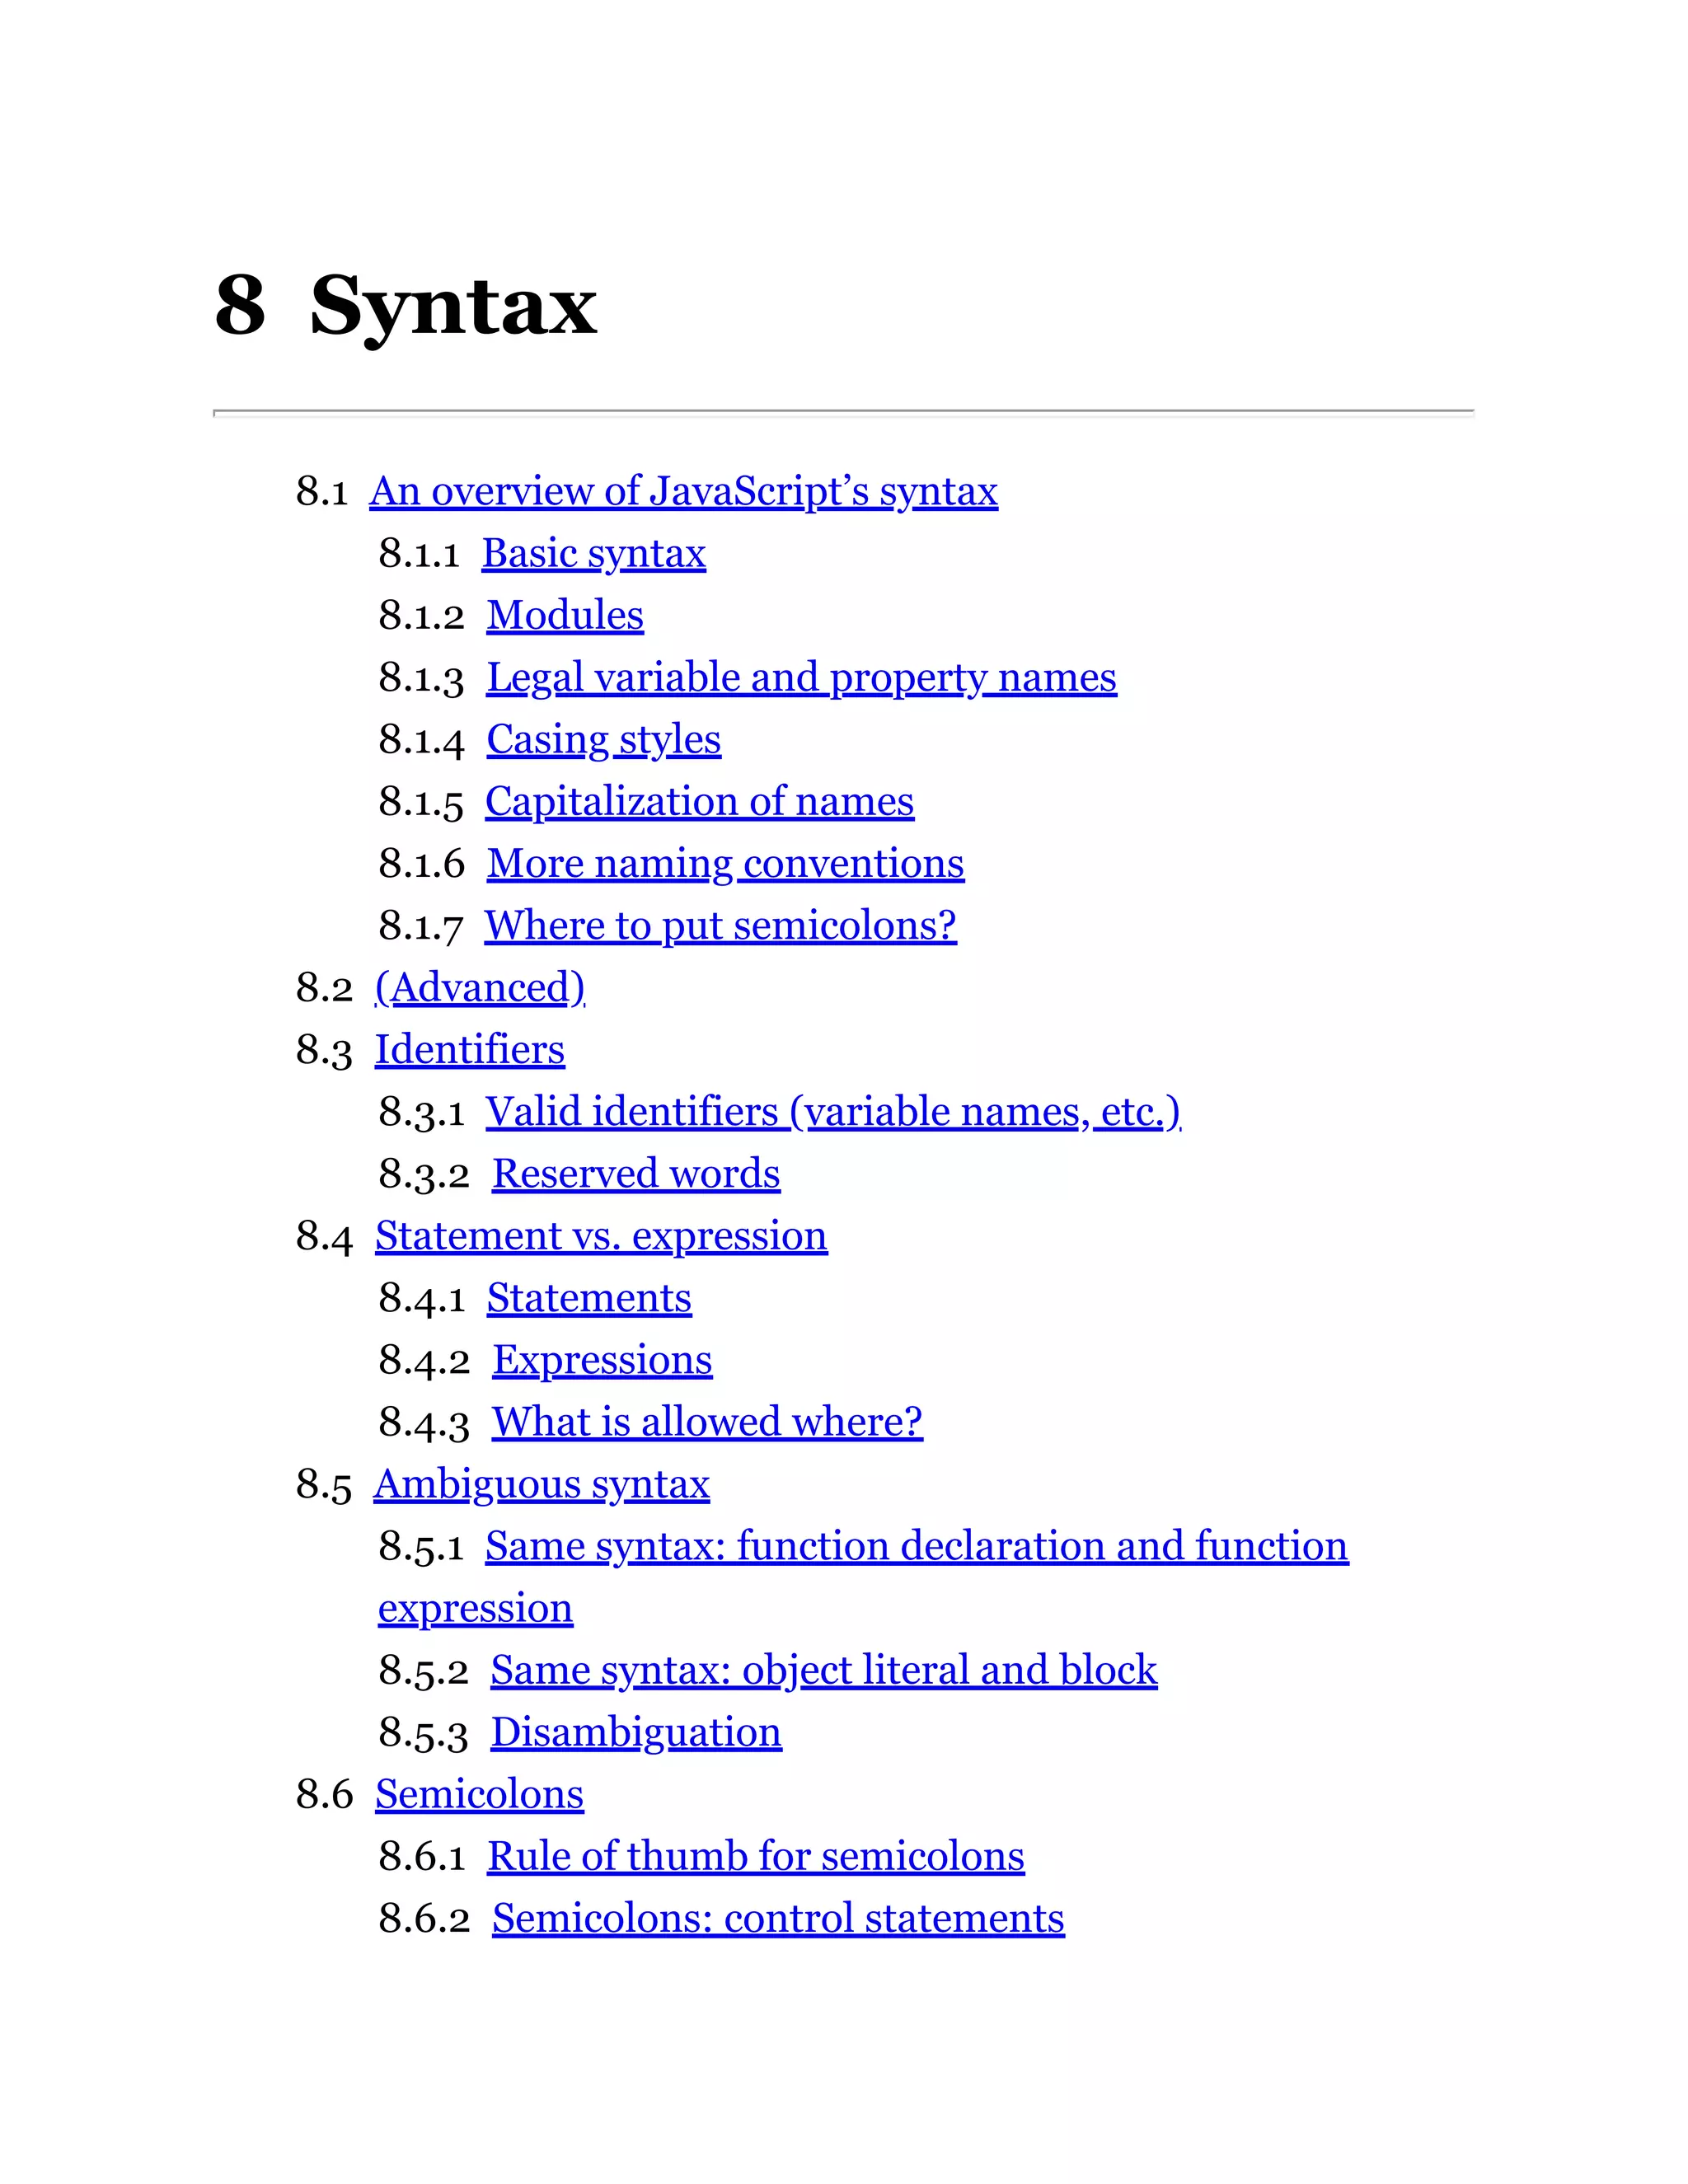Screen dimensions: 1688x2184
Task: Click the 'Casing styles' link
Action: [x=603, y=739]
